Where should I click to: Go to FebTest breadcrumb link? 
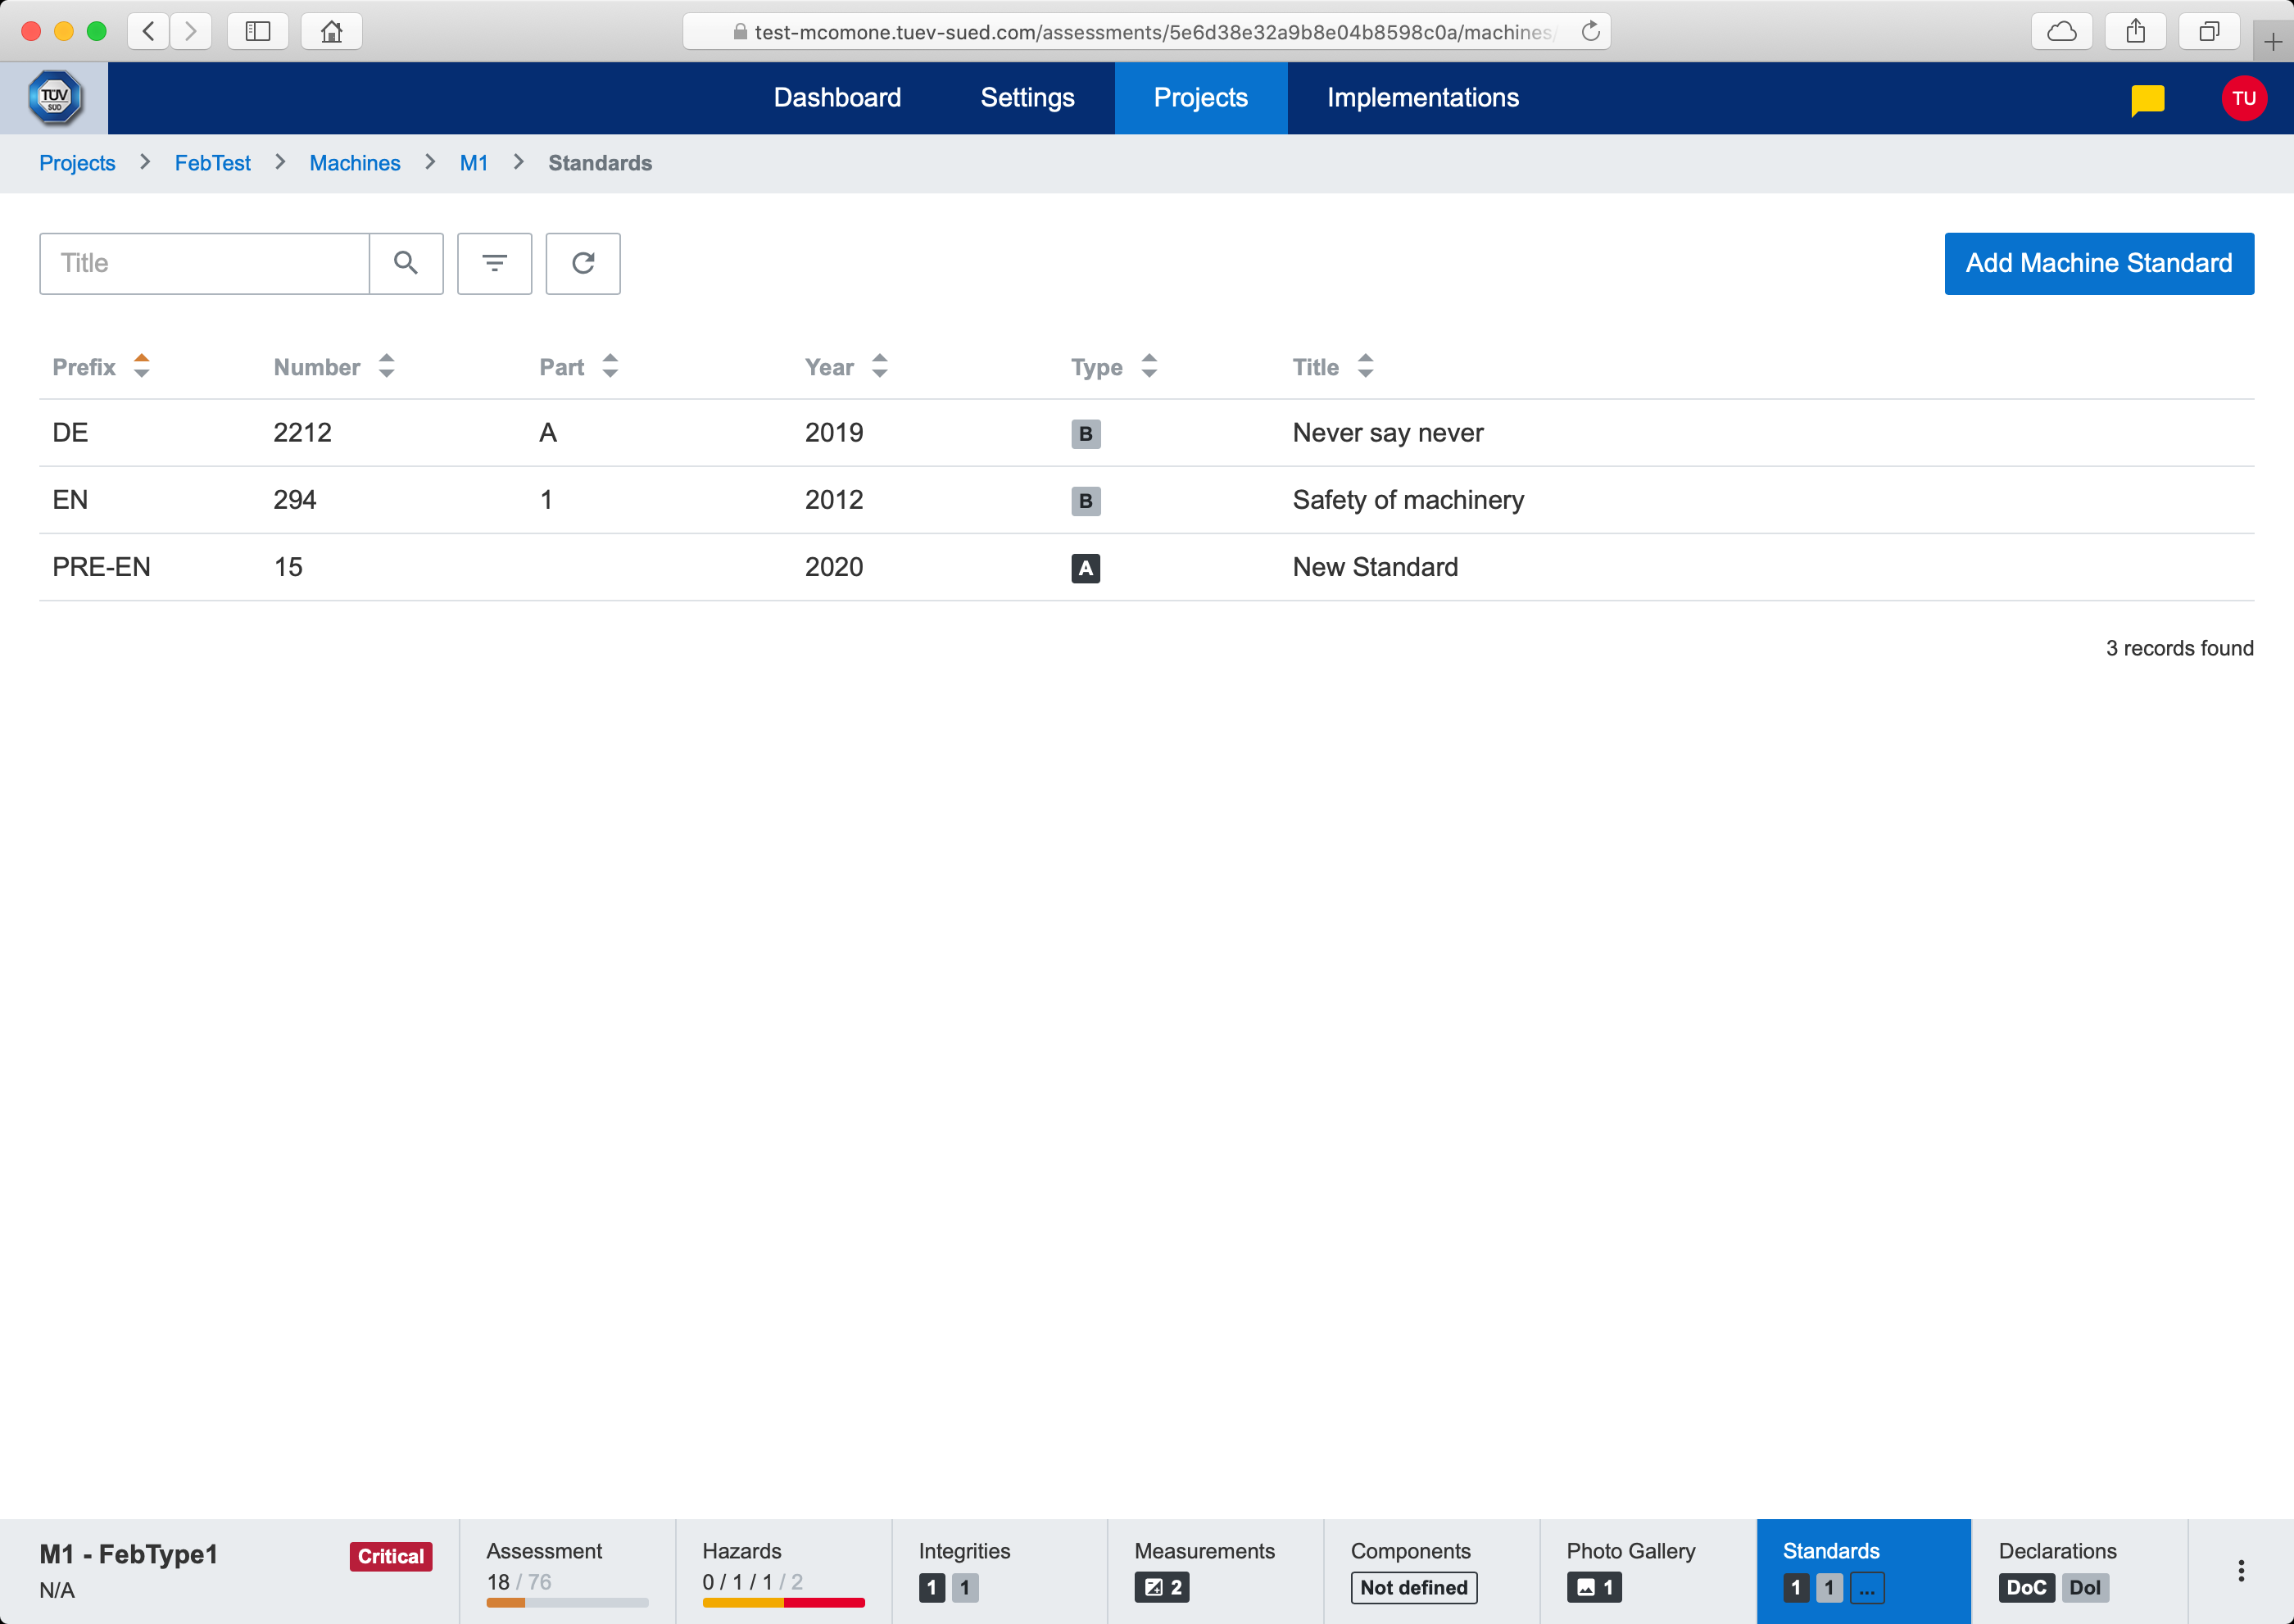[x=212, y=163]
